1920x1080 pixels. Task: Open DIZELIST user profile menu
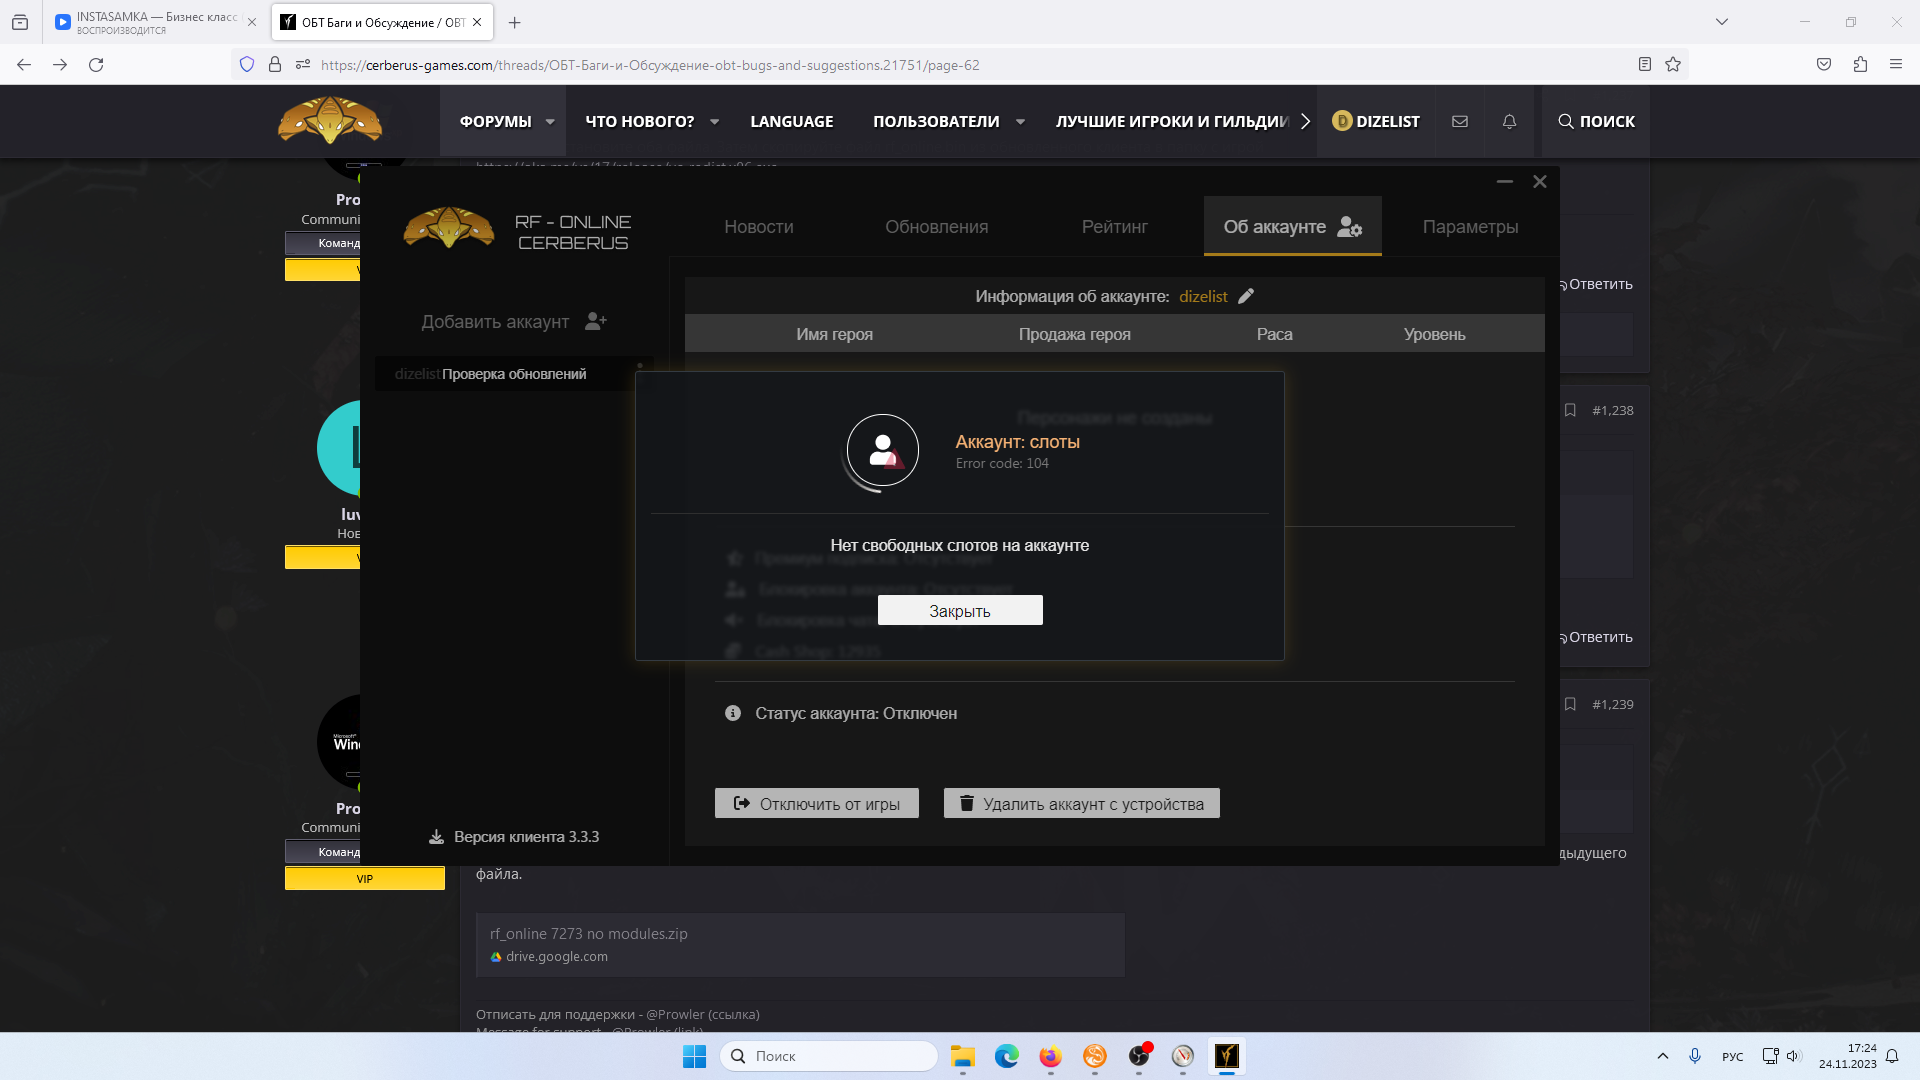(1377, 121)
